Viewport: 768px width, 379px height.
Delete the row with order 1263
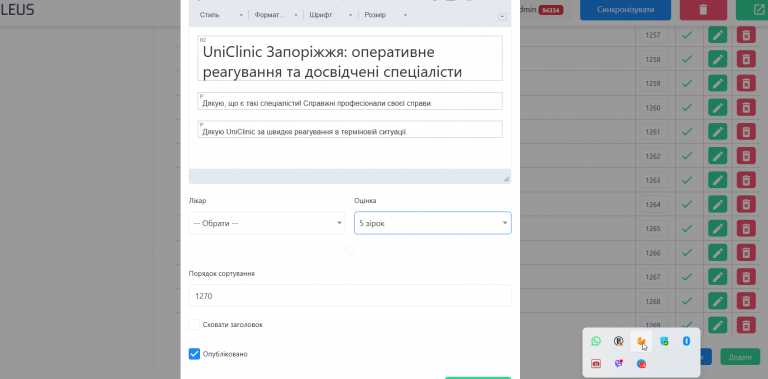point(746,180)
